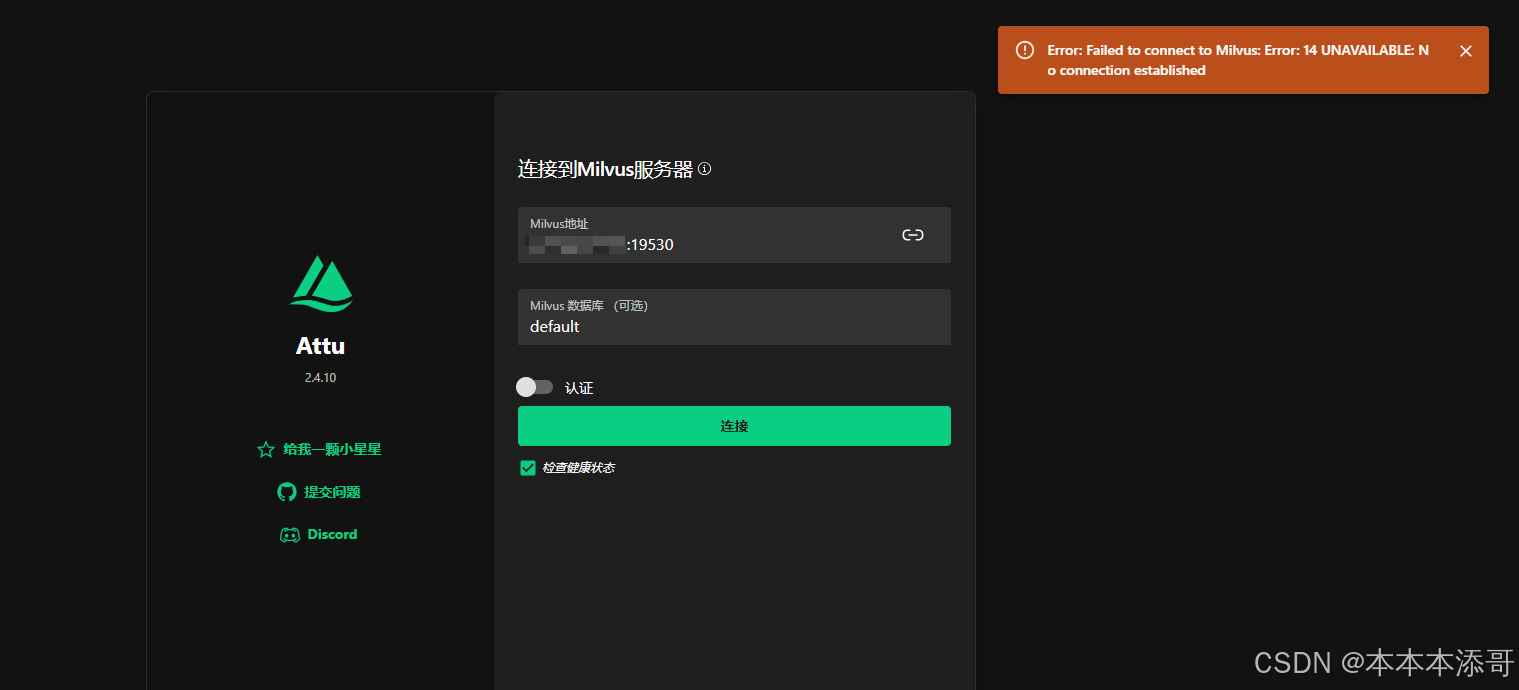Click the version number 2.4.10
The width and height of the screenshot is (1519, 690).
[321, 378]
